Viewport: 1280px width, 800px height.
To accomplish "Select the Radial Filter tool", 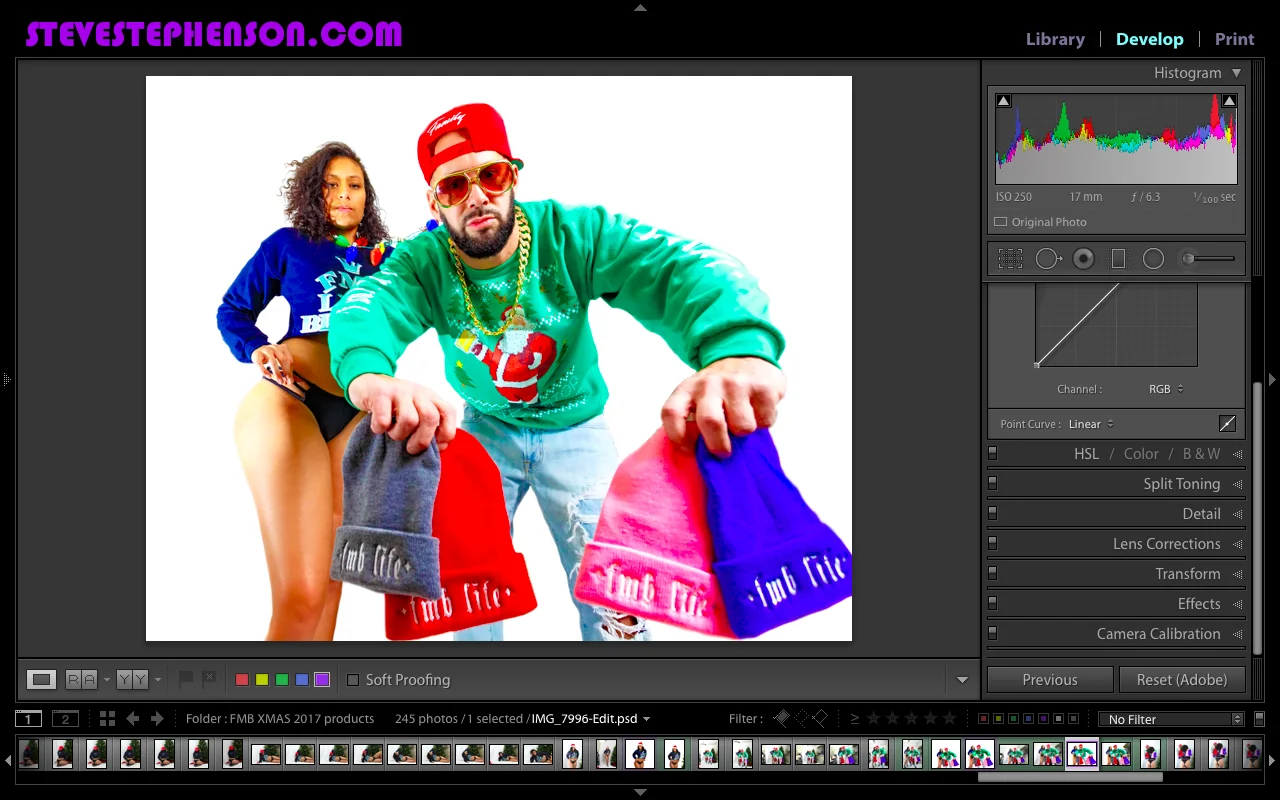I will pos(1153,259).
